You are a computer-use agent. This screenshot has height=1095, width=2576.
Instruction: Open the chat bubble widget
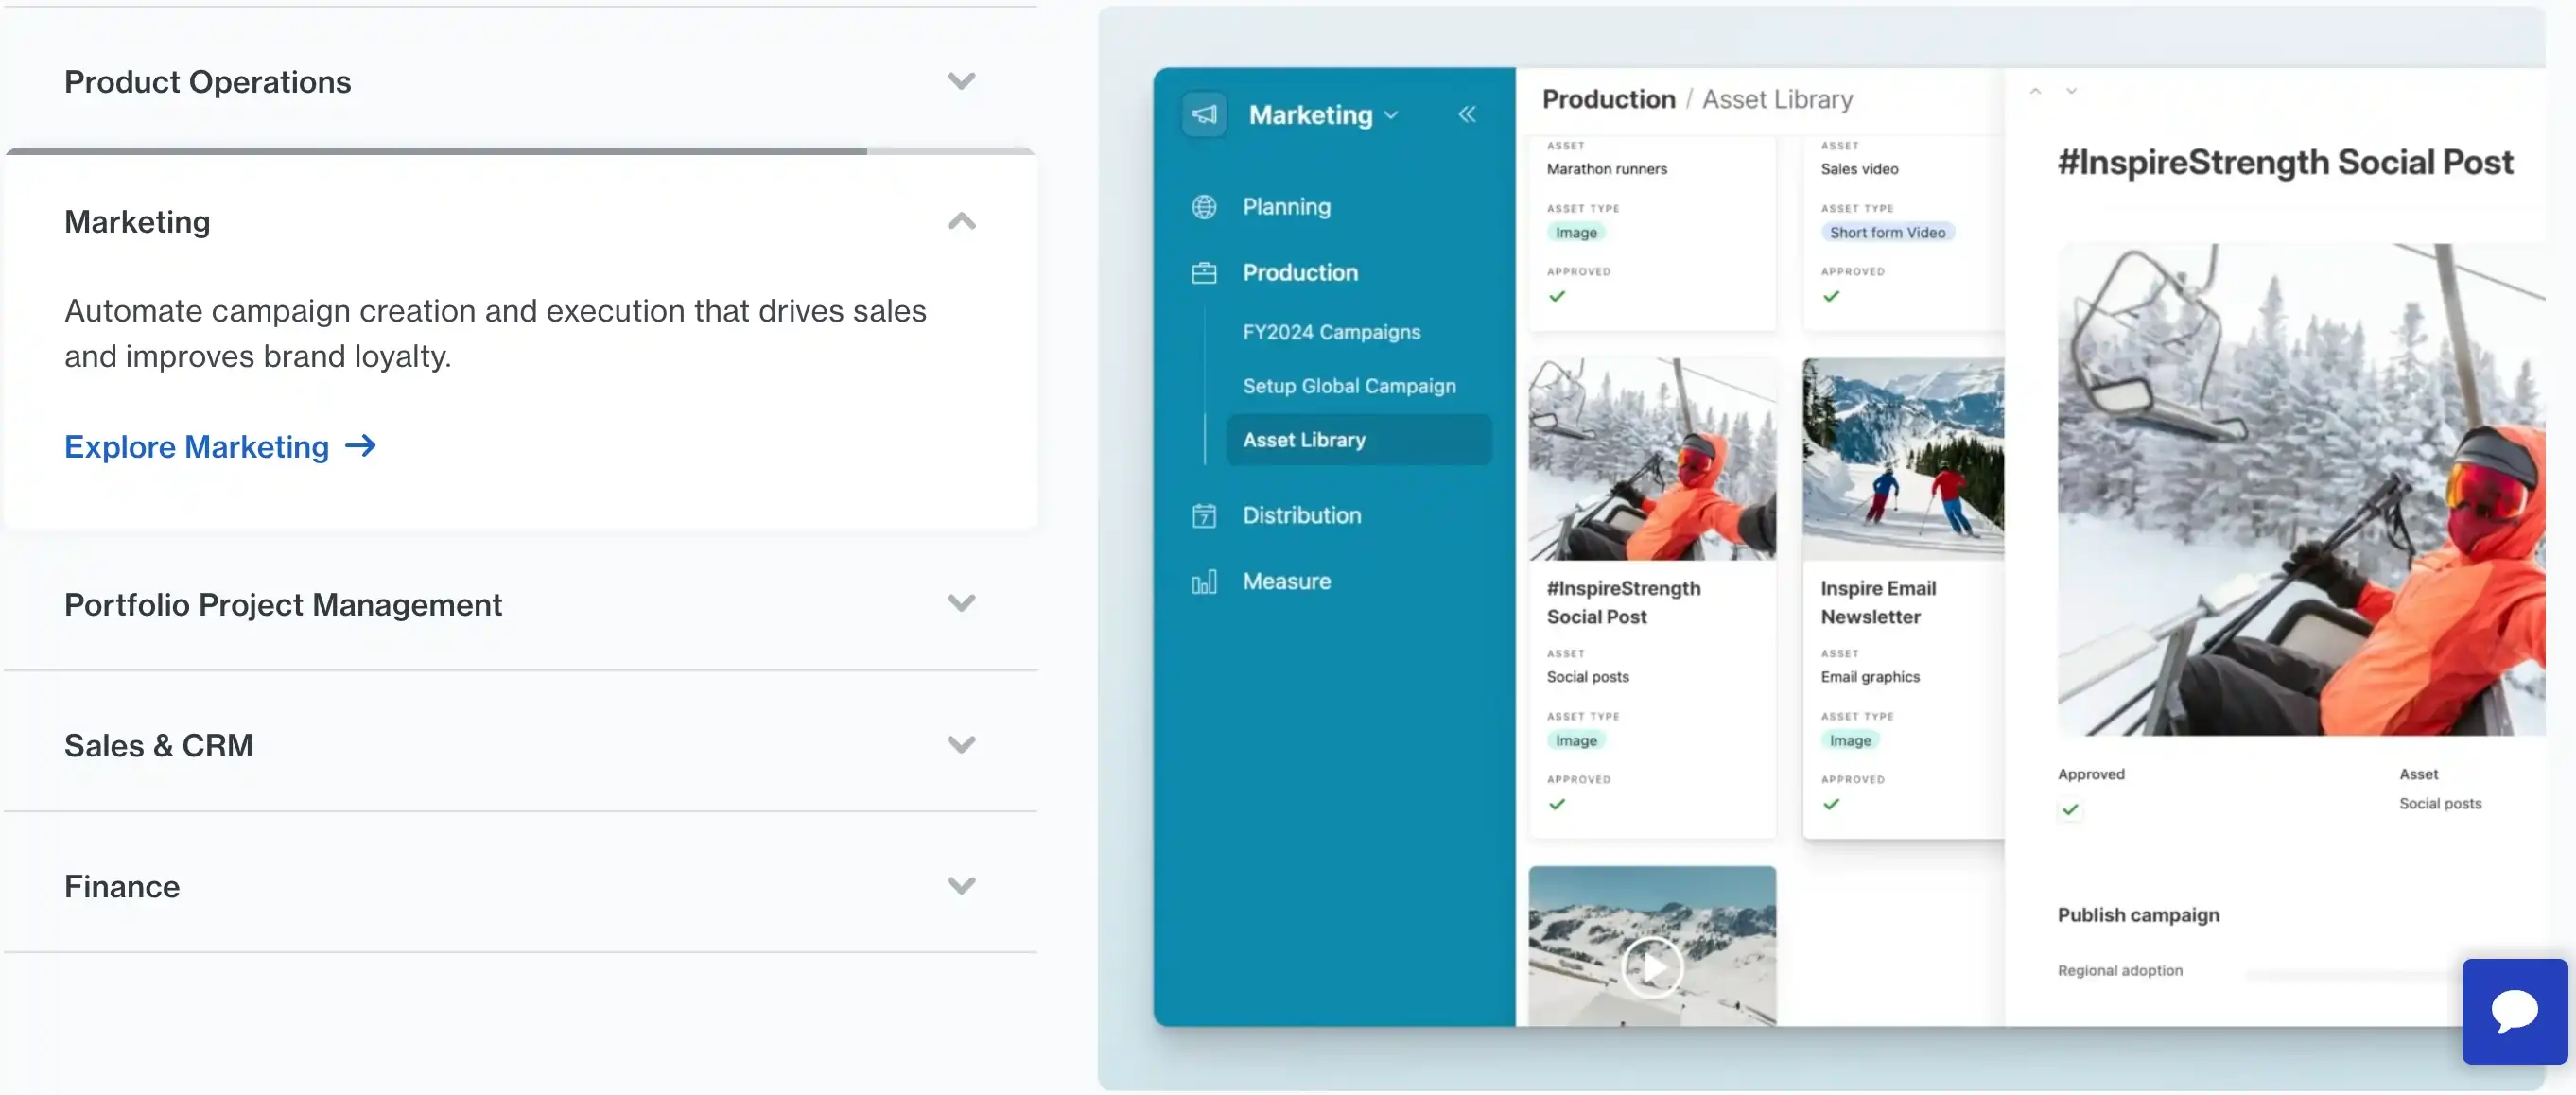click(x=2514, y=1011)
